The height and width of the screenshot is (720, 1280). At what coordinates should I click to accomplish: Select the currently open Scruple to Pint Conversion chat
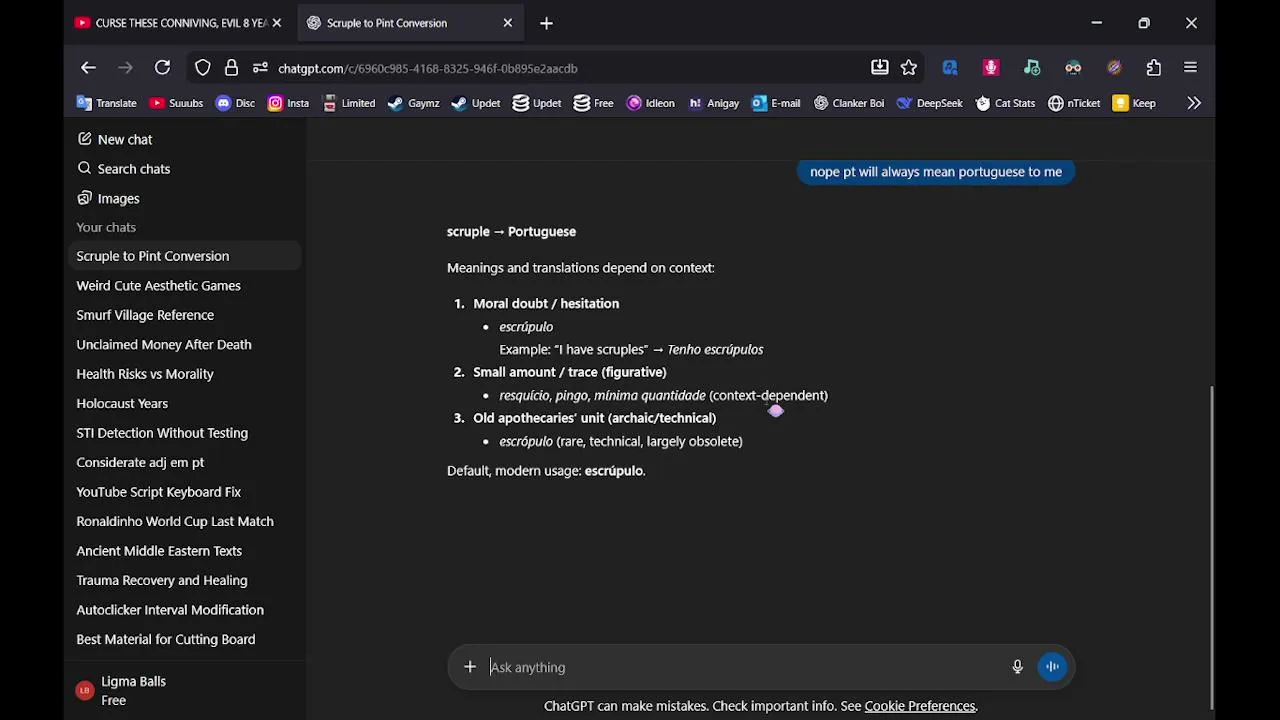tap(185, 256)
